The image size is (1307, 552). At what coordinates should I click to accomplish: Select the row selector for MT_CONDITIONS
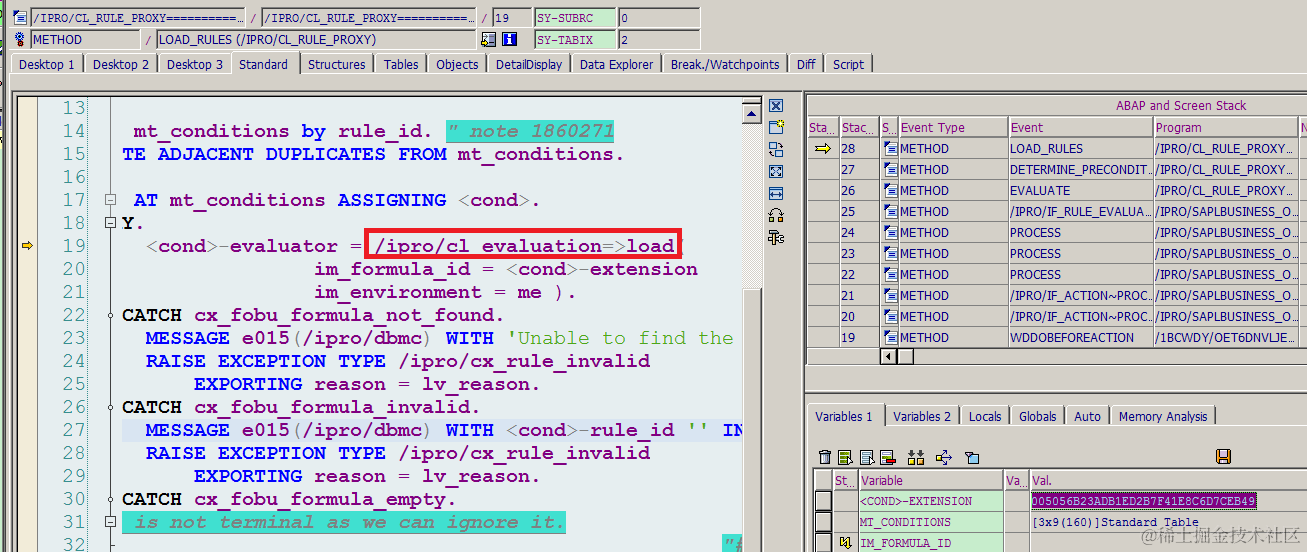point(823,522)
